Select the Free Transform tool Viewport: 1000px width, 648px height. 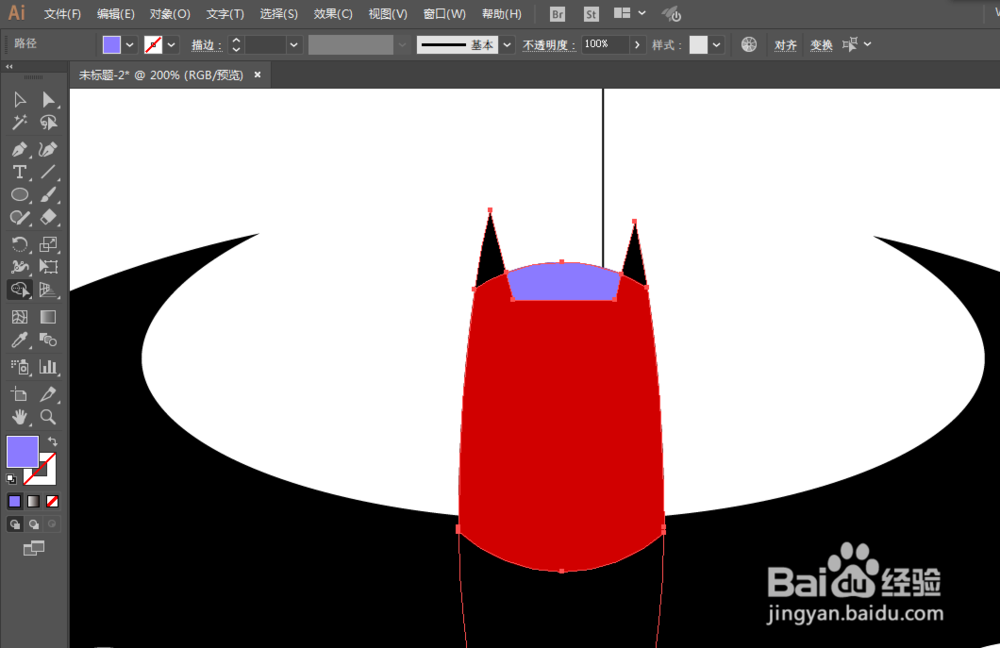[48, 267]
